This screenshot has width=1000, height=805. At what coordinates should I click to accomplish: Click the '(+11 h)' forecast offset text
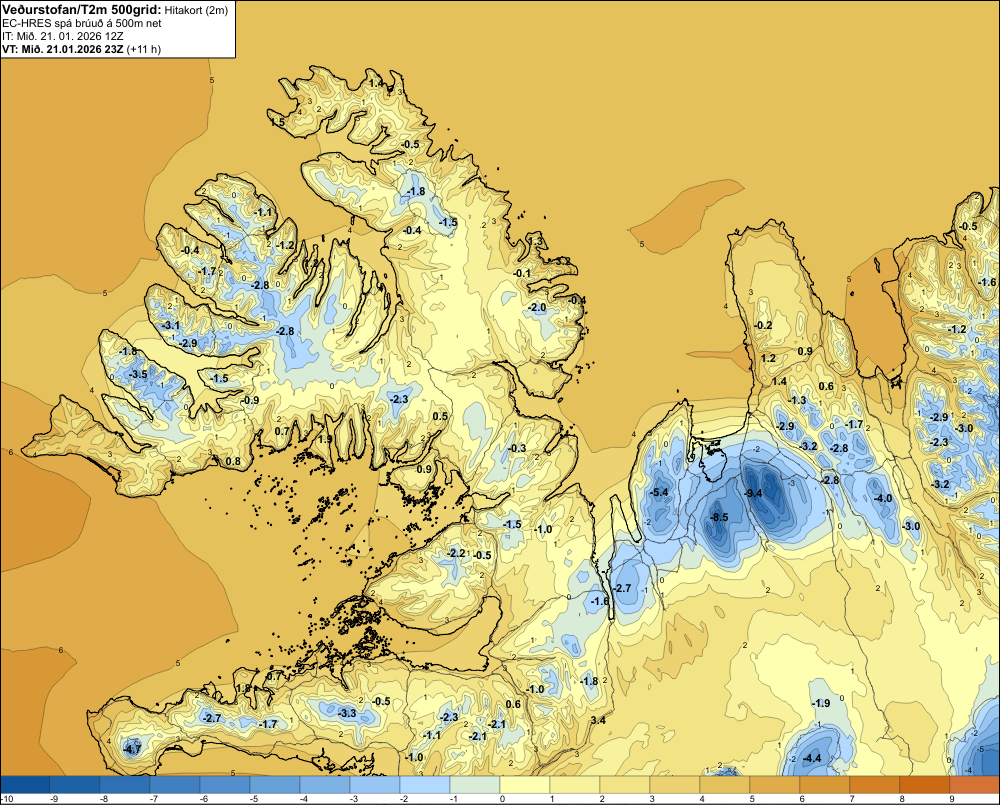pos(144,49)
